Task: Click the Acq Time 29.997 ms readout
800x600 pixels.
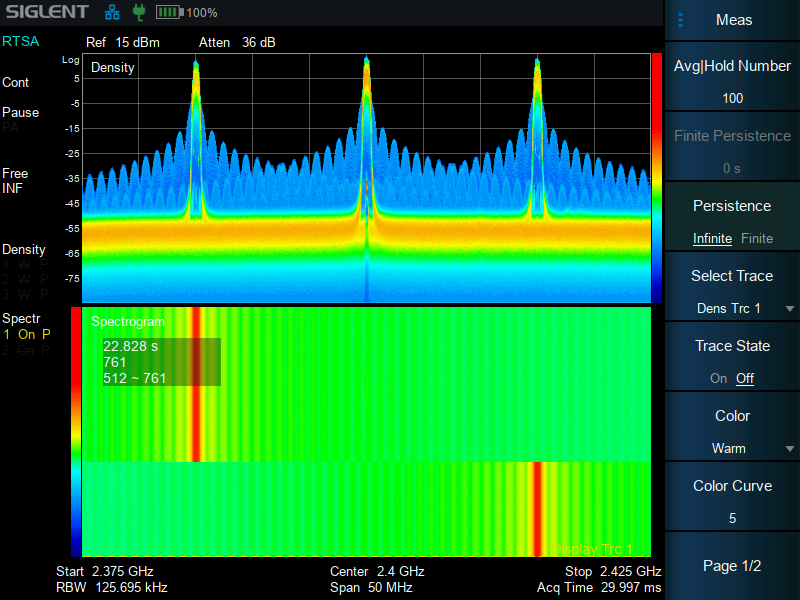Action: pyautogui.click(x=599, y=588)
